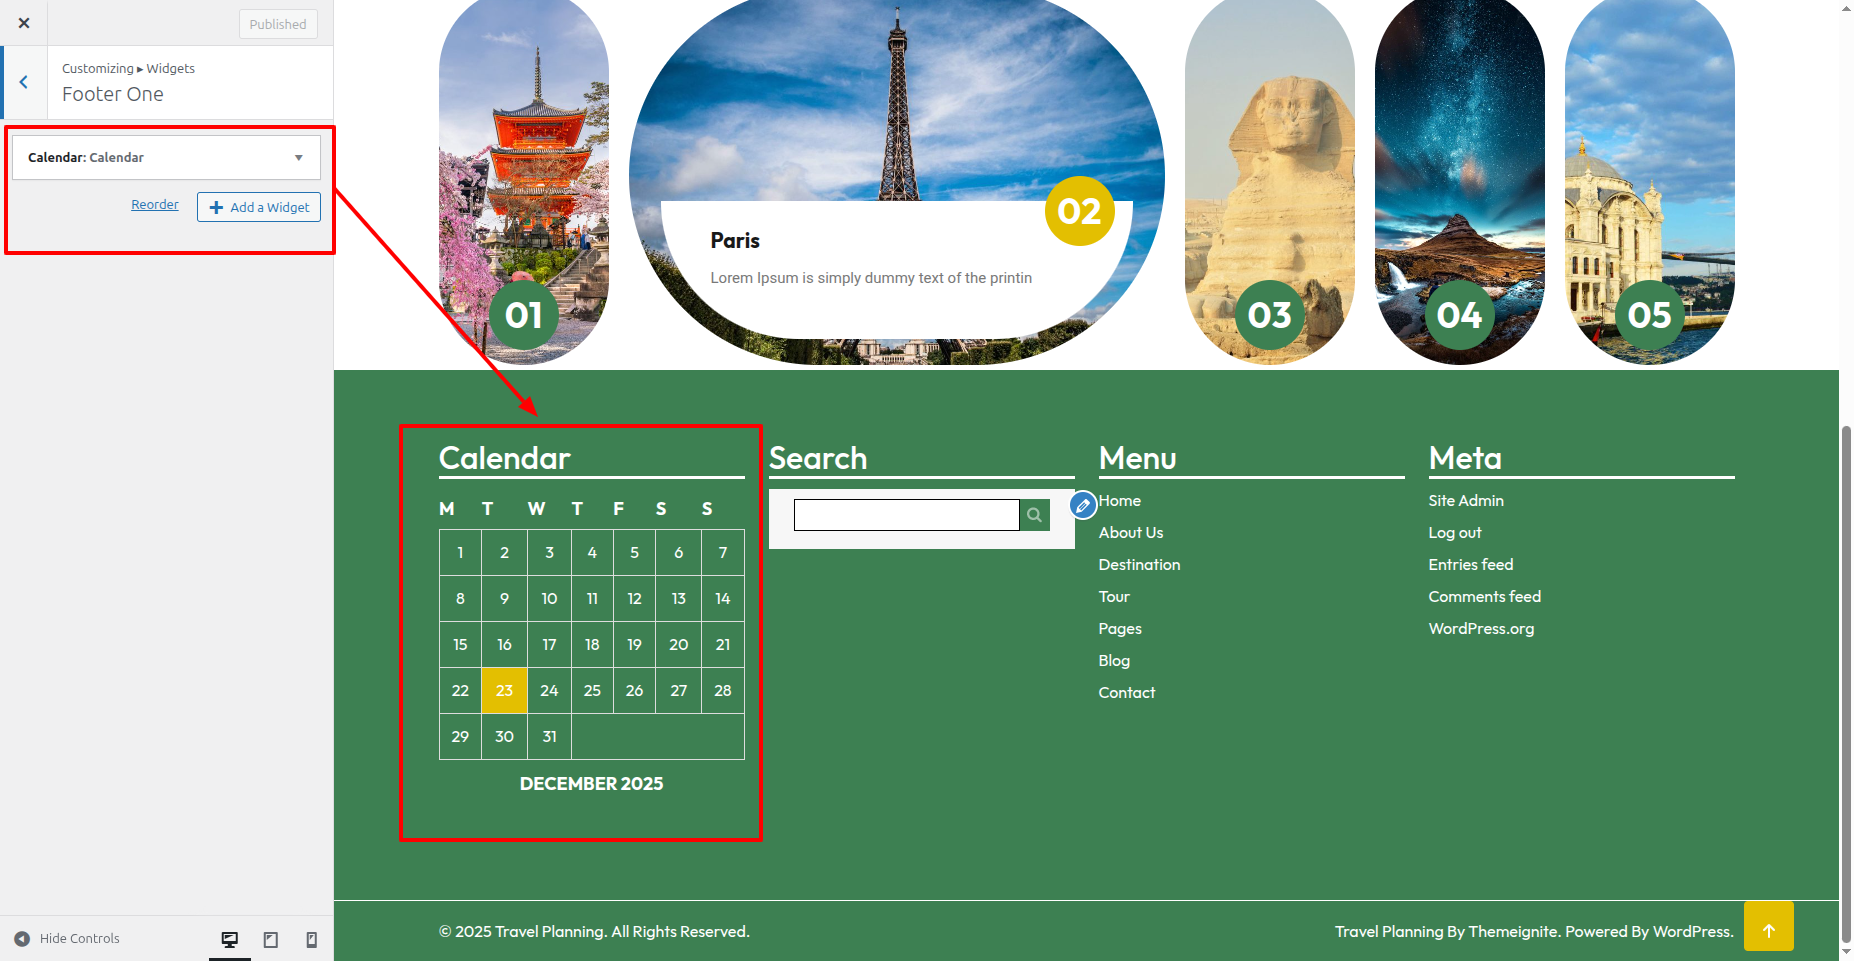
Task: Expand the Calendar widget dropdown arrow
Action: (298, 158)
